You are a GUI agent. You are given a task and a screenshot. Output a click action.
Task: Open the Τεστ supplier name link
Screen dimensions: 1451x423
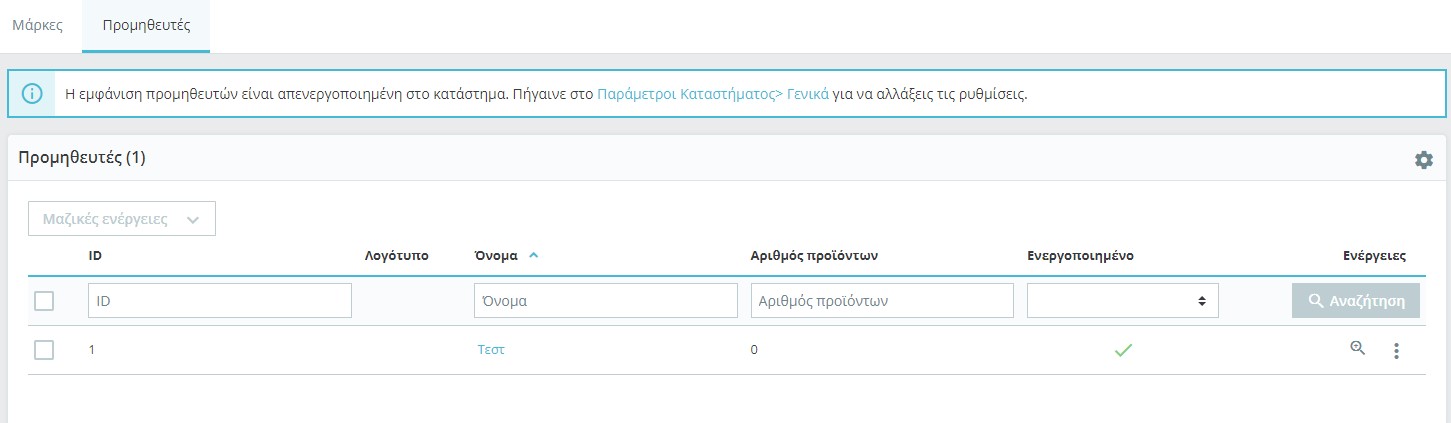pos(490,350)
